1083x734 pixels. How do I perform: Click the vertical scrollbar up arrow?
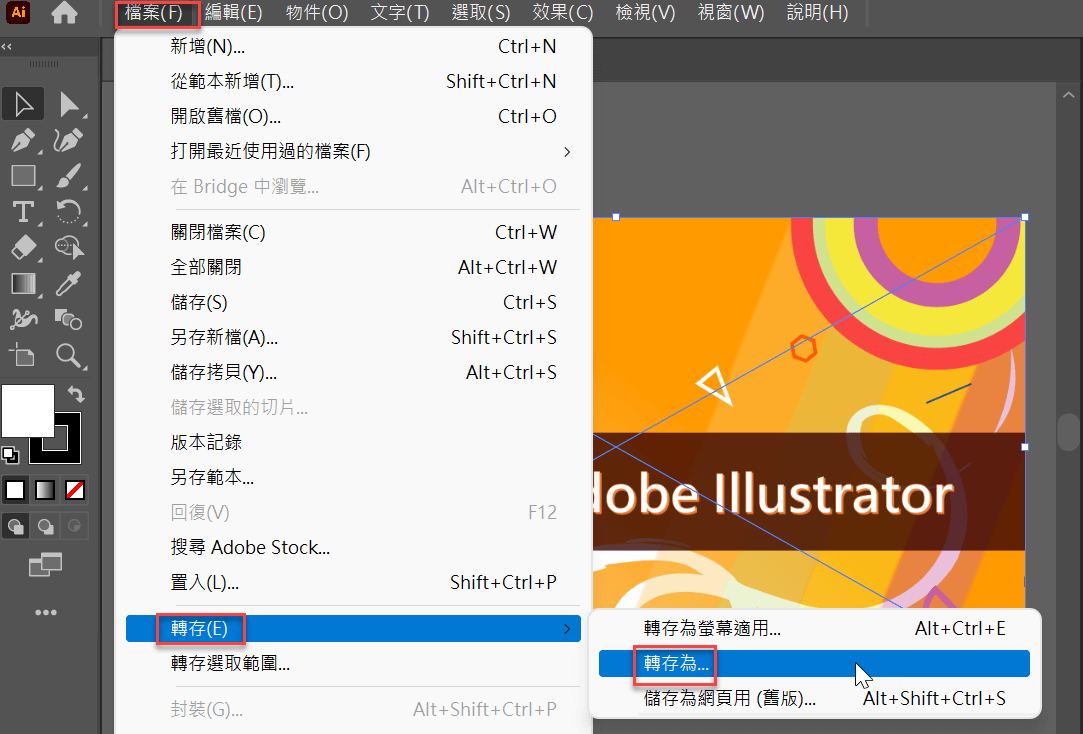point(1068,95)
